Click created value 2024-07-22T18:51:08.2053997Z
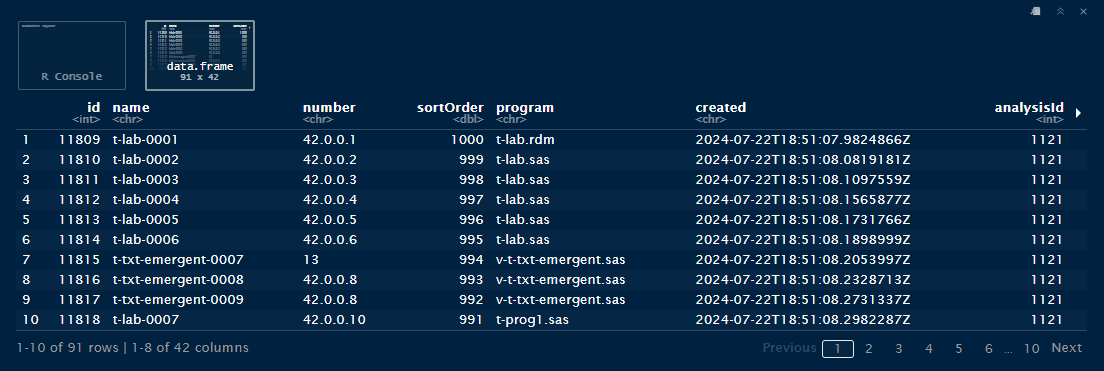 click(x=803, y=260)
